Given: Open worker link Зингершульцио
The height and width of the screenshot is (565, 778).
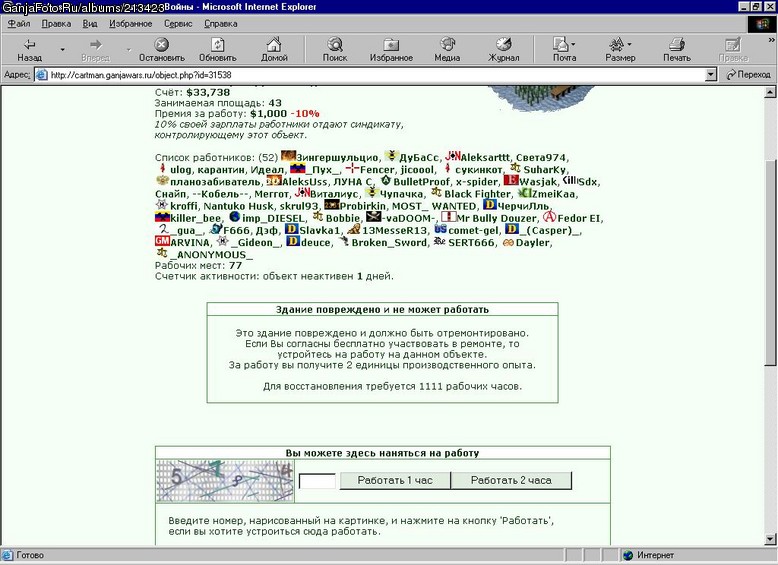Looking at the screenshot, I should point(337,158).
